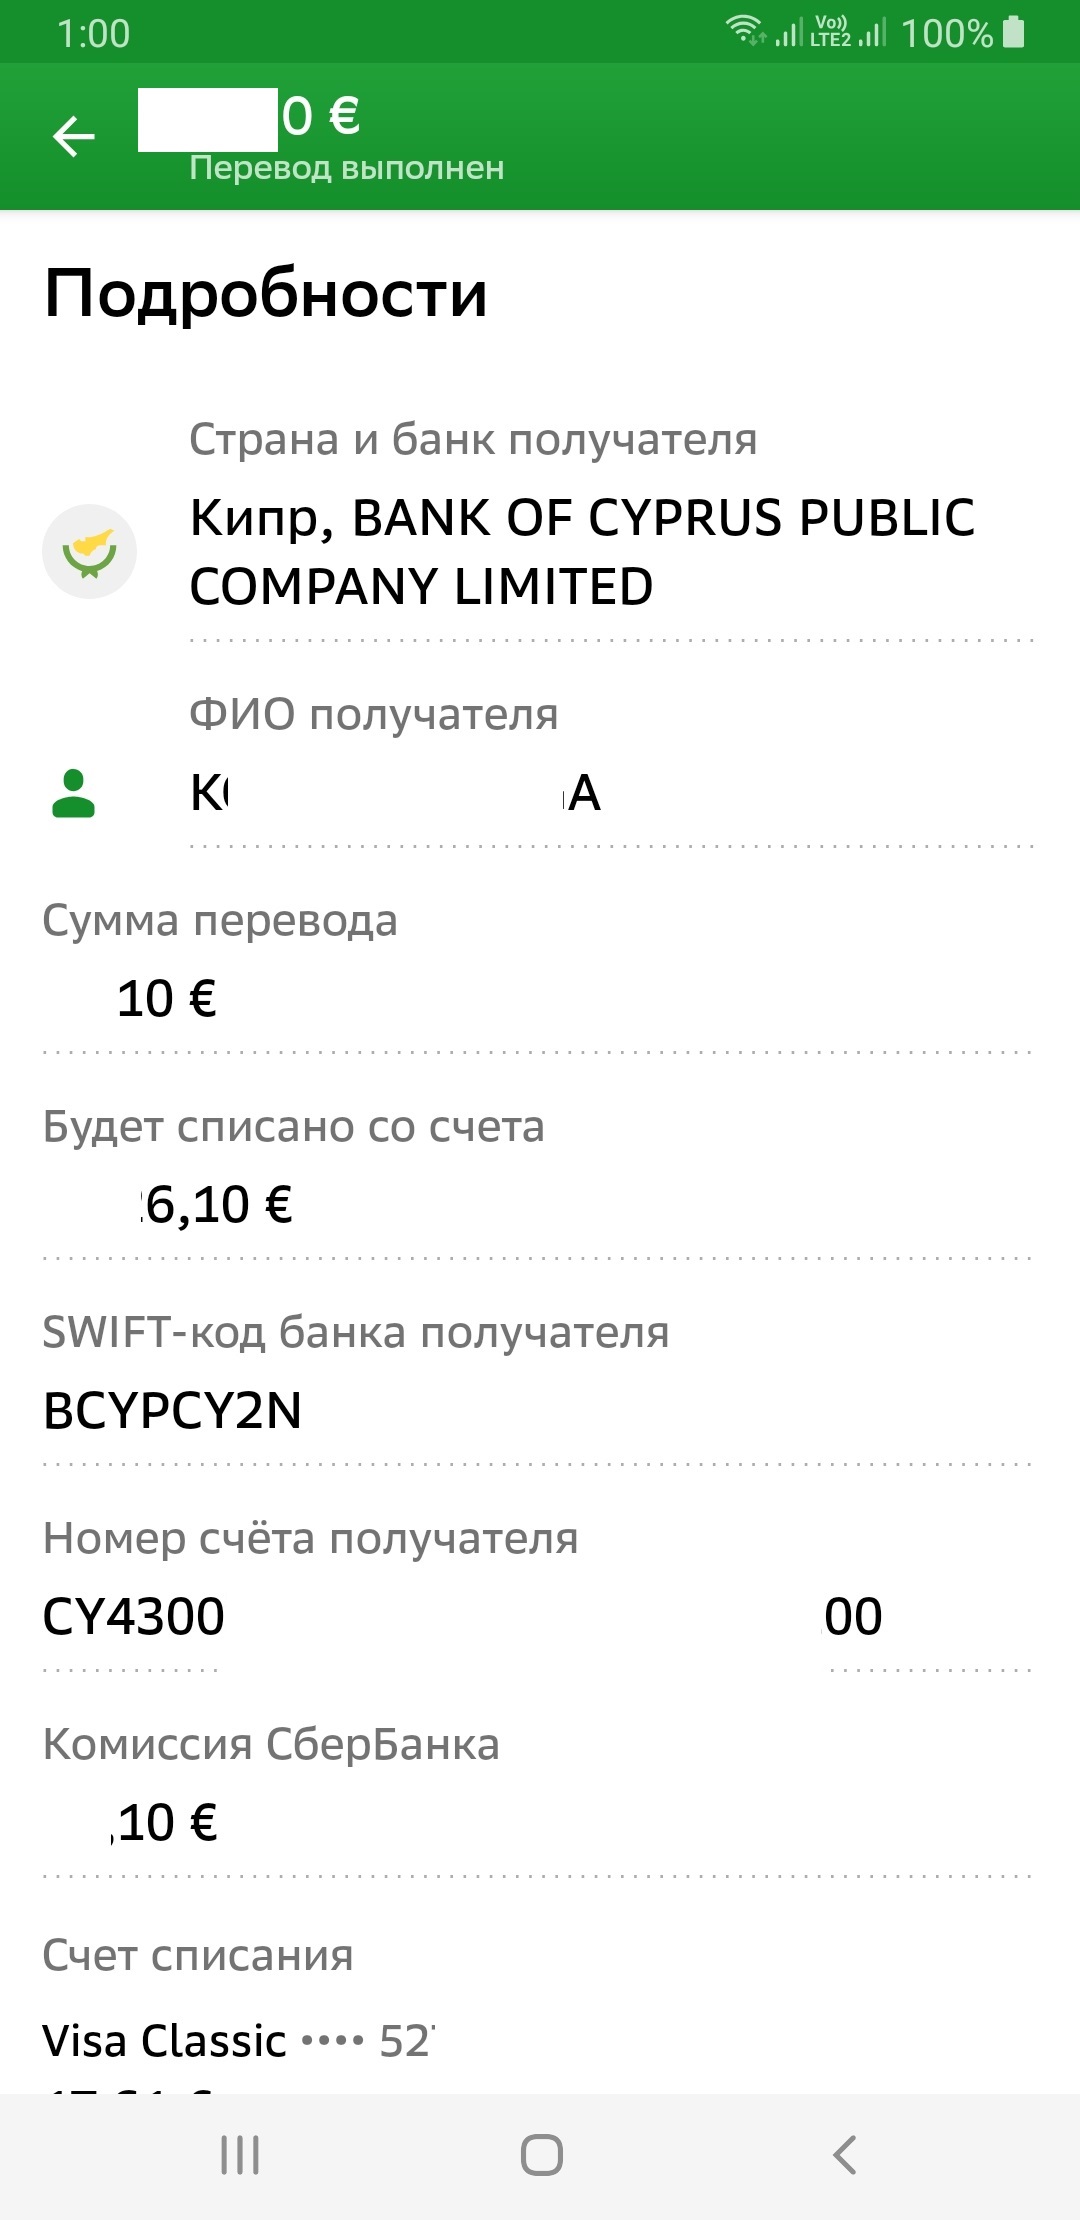The height and width of the screenshot is (2220, 1080).
Task: Tap the 'ФИО получателя' field label
Action: pos(373,714)
